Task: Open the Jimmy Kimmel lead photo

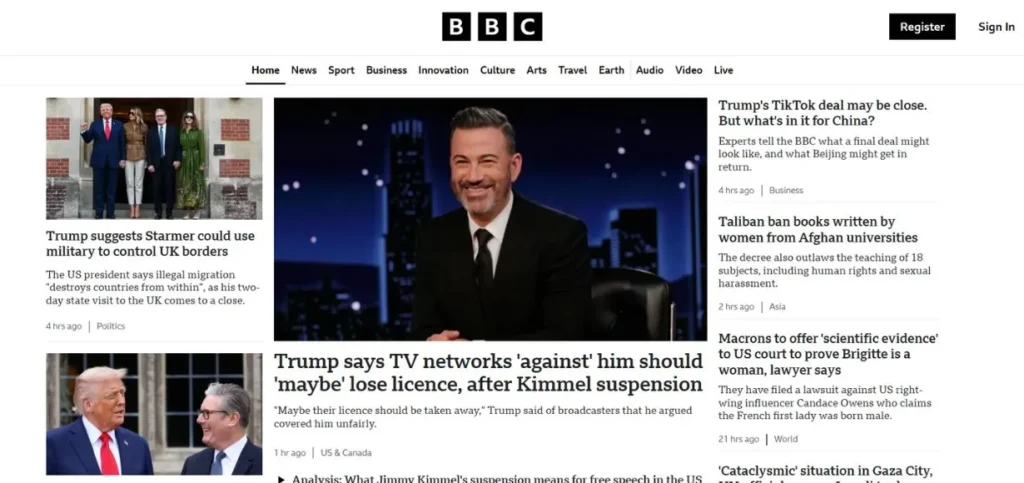Action: click(x=490, y=219)
